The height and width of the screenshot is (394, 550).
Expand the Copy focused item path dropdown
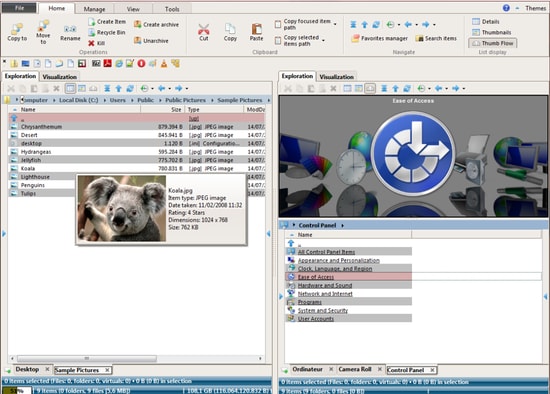(335, 24)
